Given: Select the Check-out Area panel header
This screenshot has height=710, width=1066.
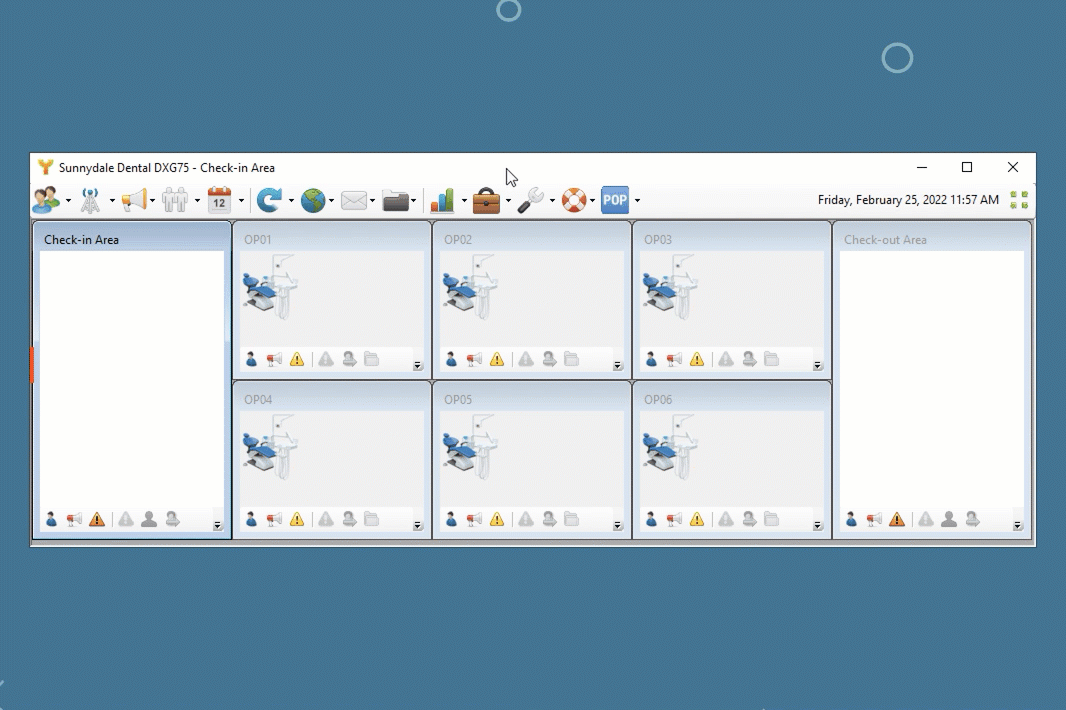Looking at the screenshot, I should 931,239.
